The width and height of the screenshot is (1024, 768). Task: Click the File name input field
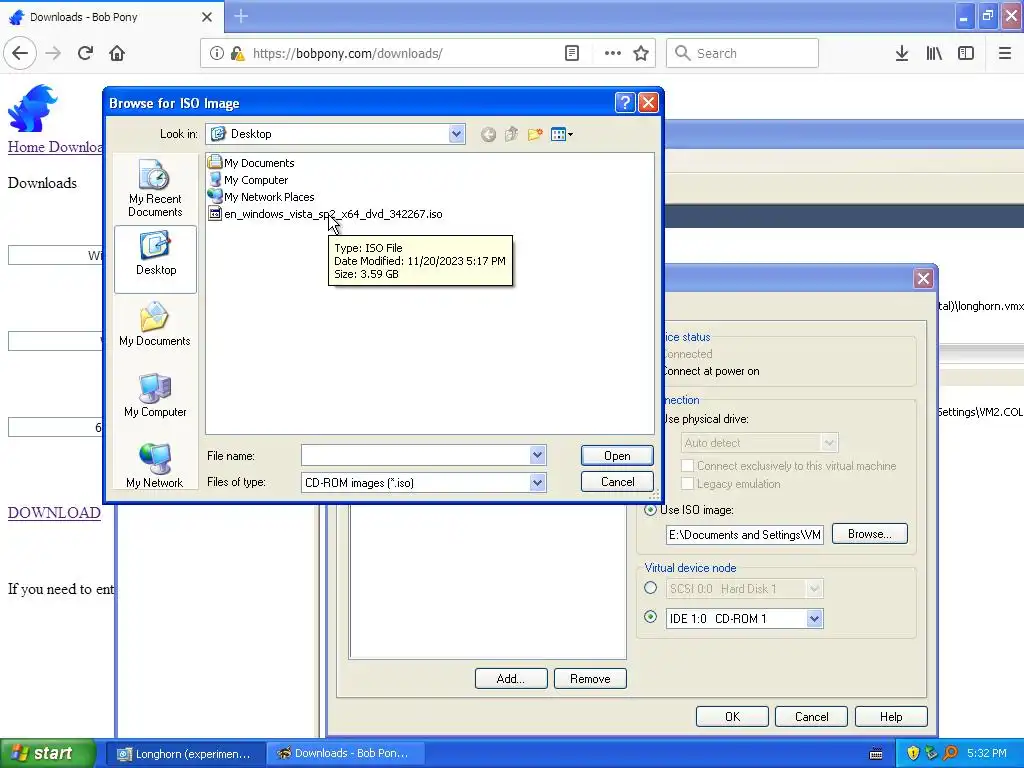tap(415, 455)
